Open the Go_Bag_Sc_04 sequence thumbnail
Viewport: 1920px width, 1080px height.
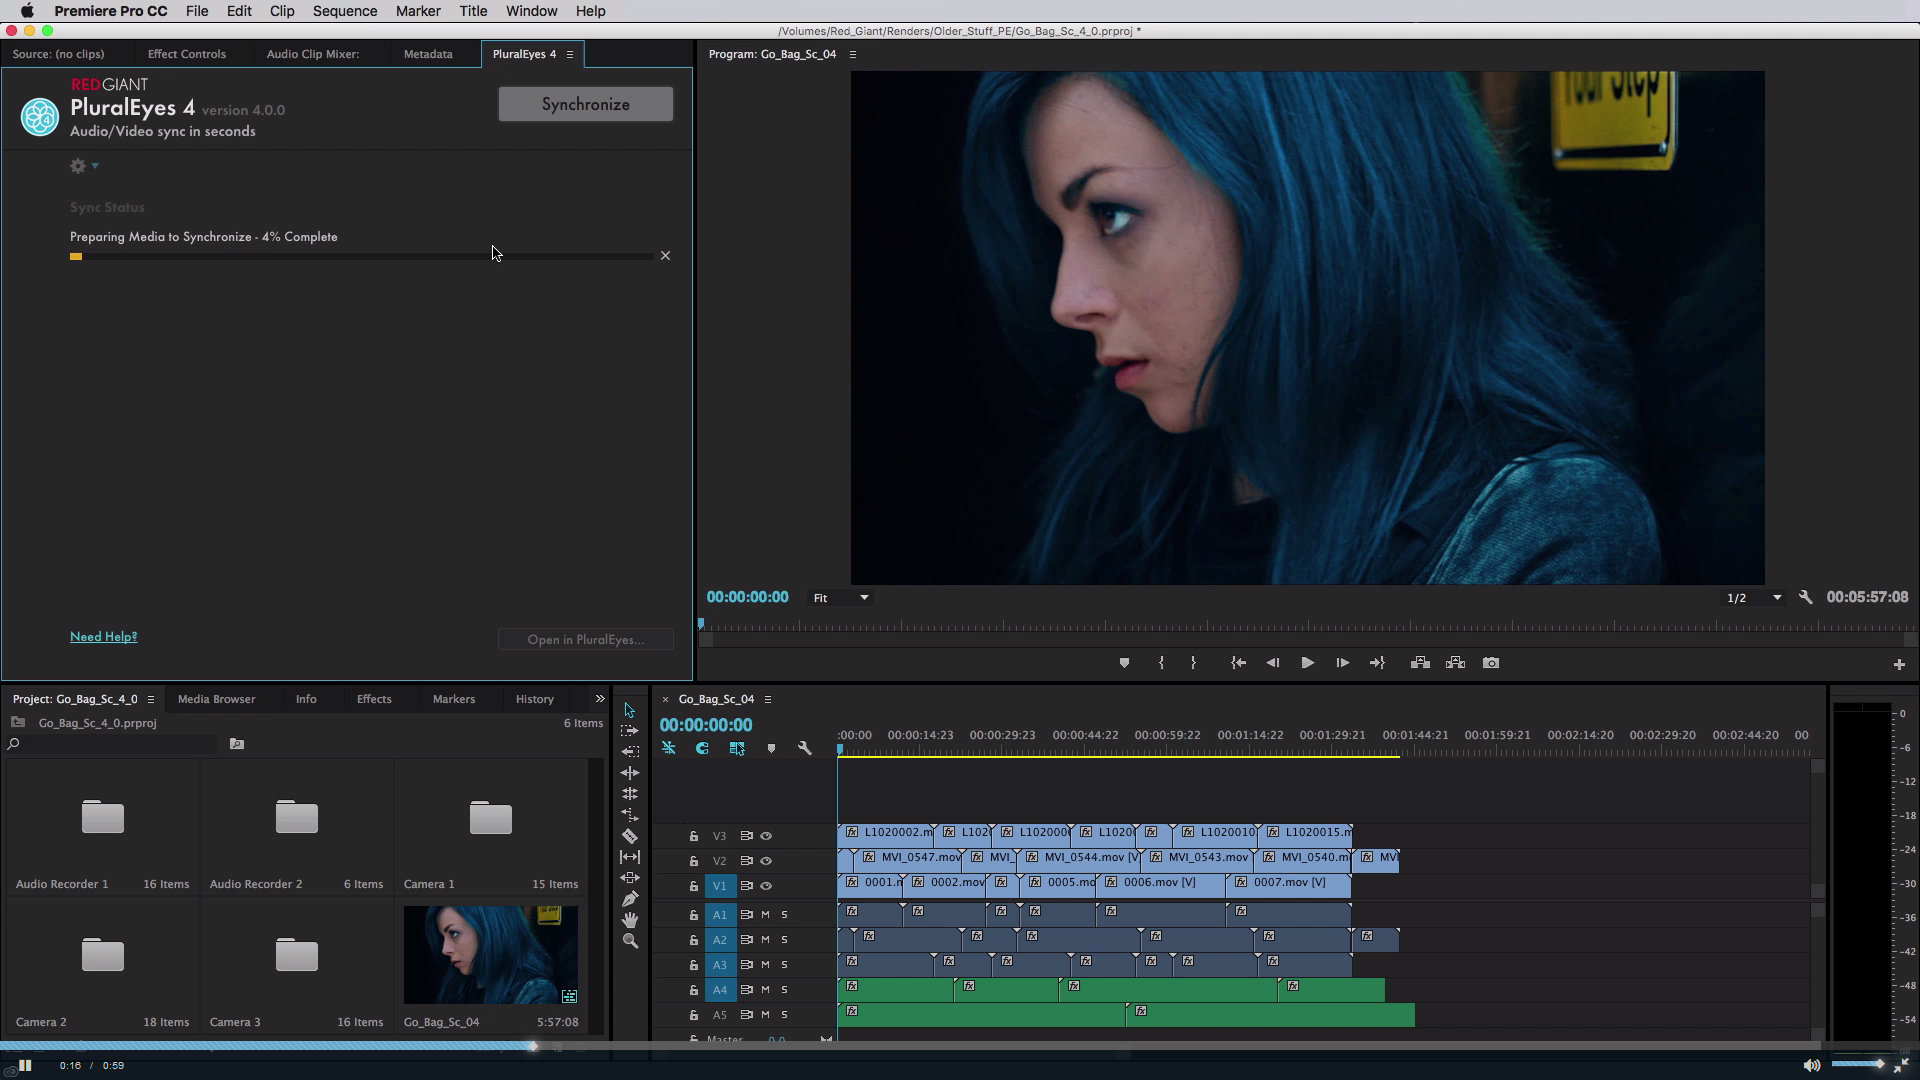click(490, 954)
